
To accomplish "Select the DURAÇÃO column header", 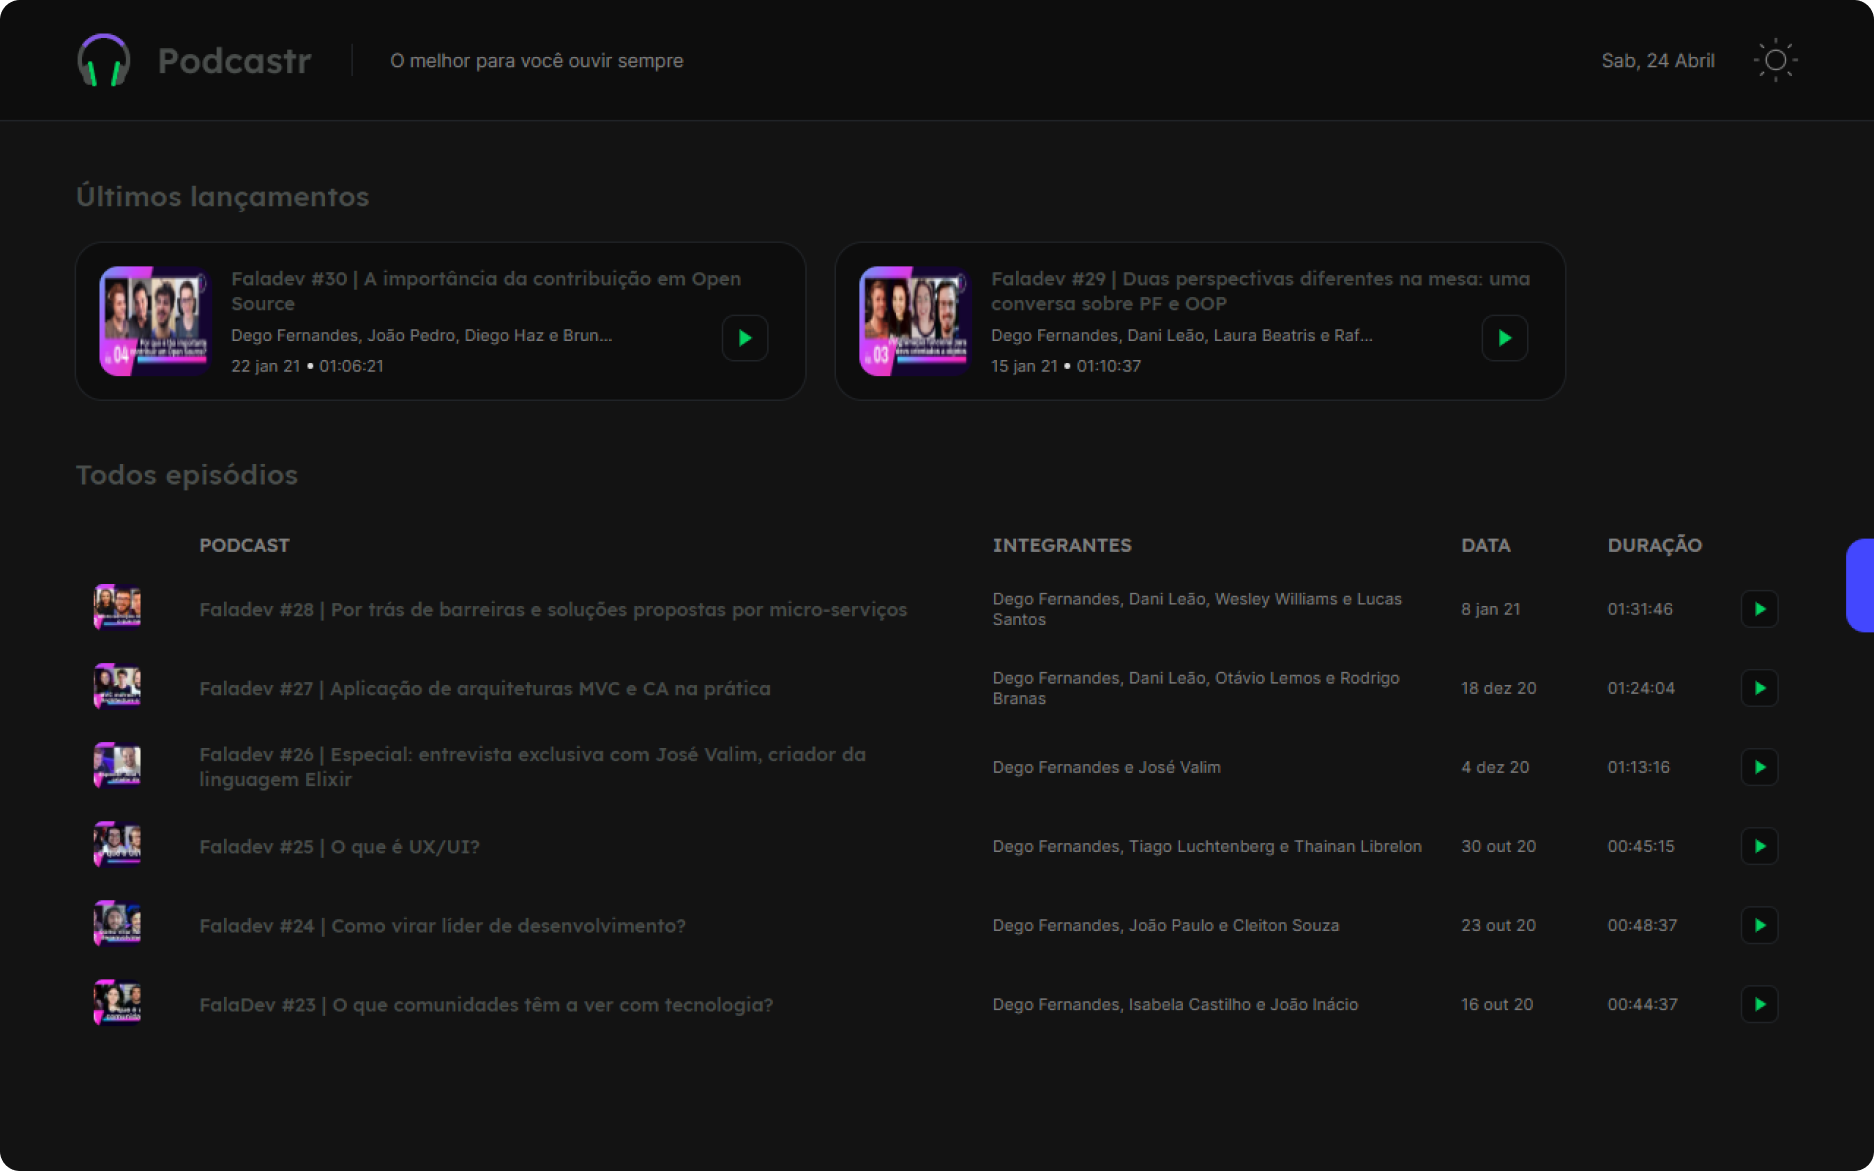I will pos(1654,545).
